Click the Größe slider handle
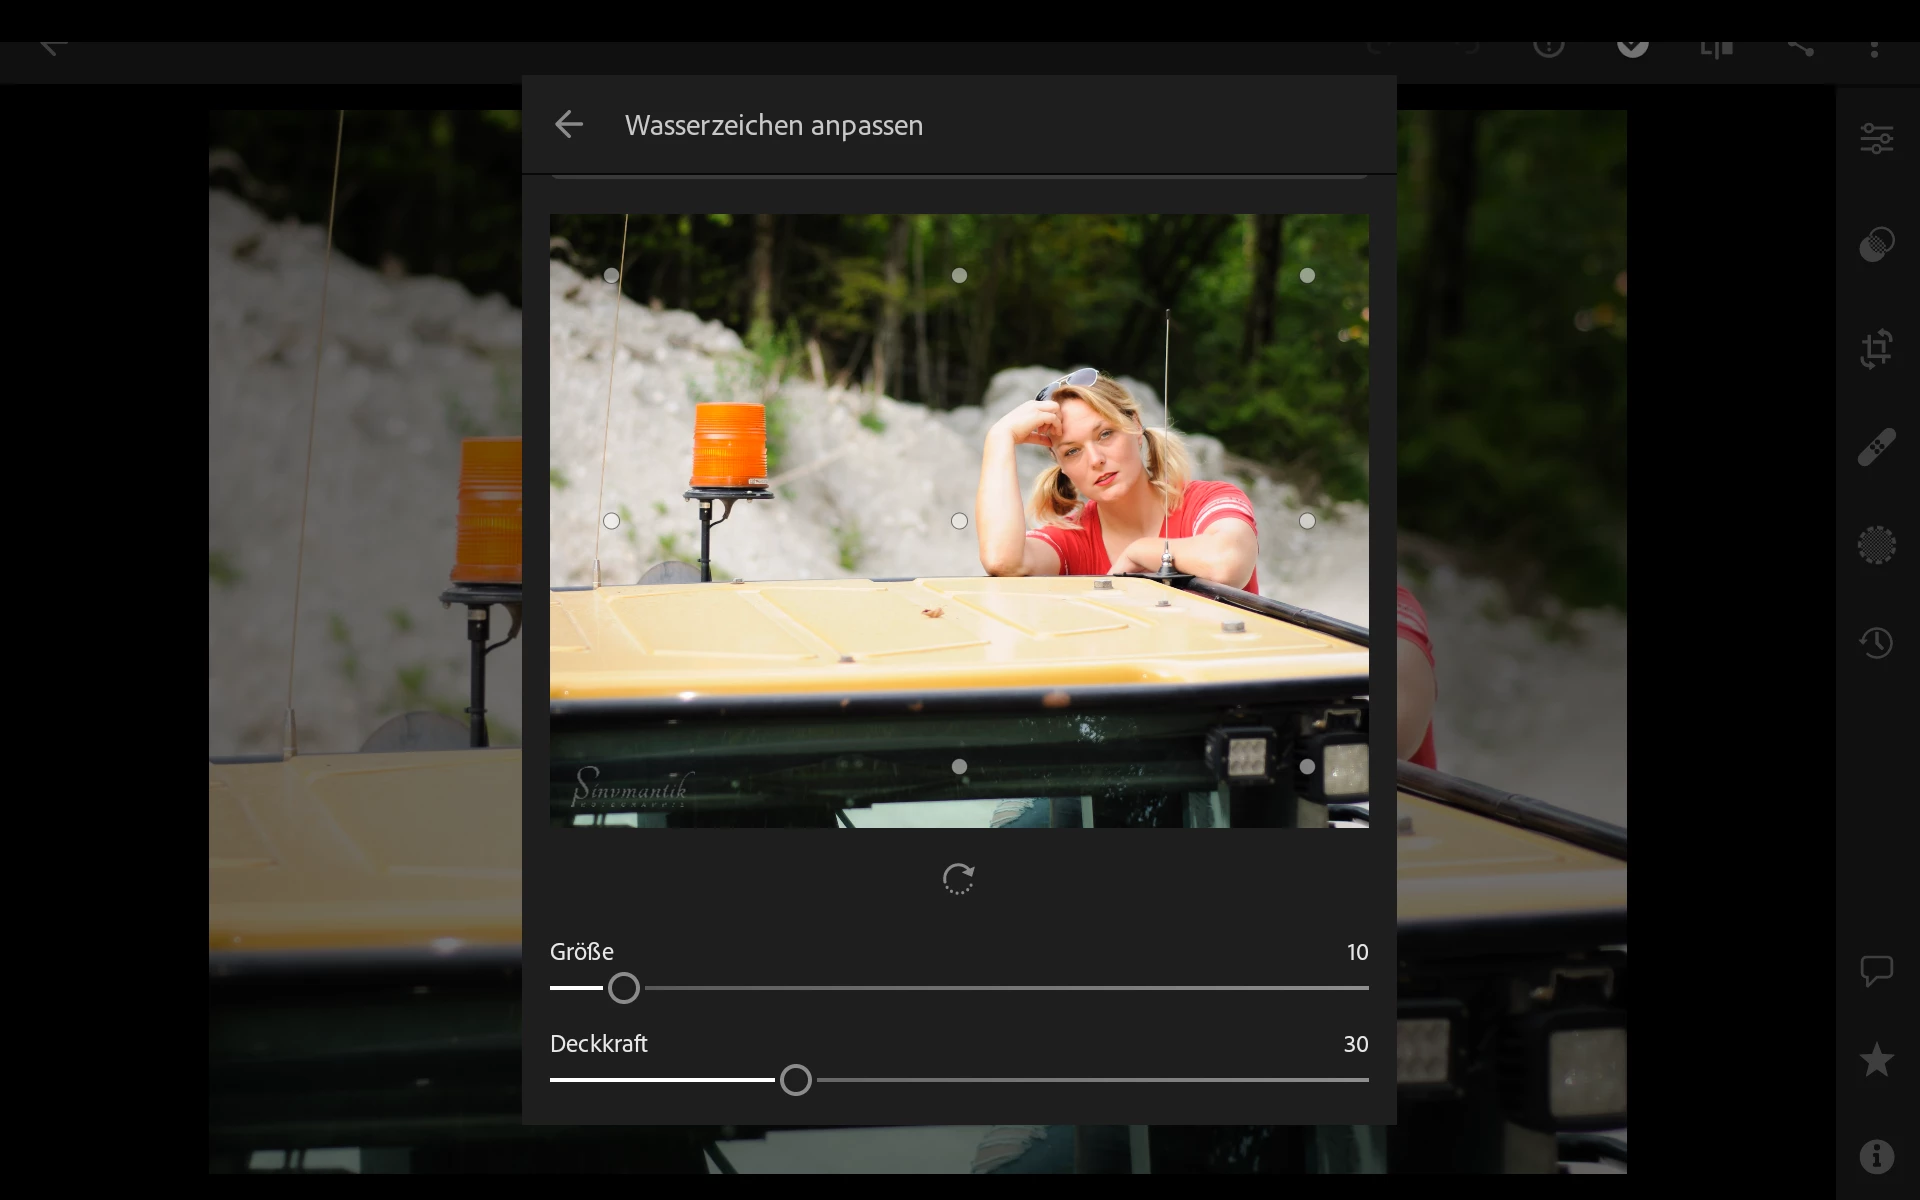The height and width of the screenshot is (1200, 1920). [x=624, y=988]
